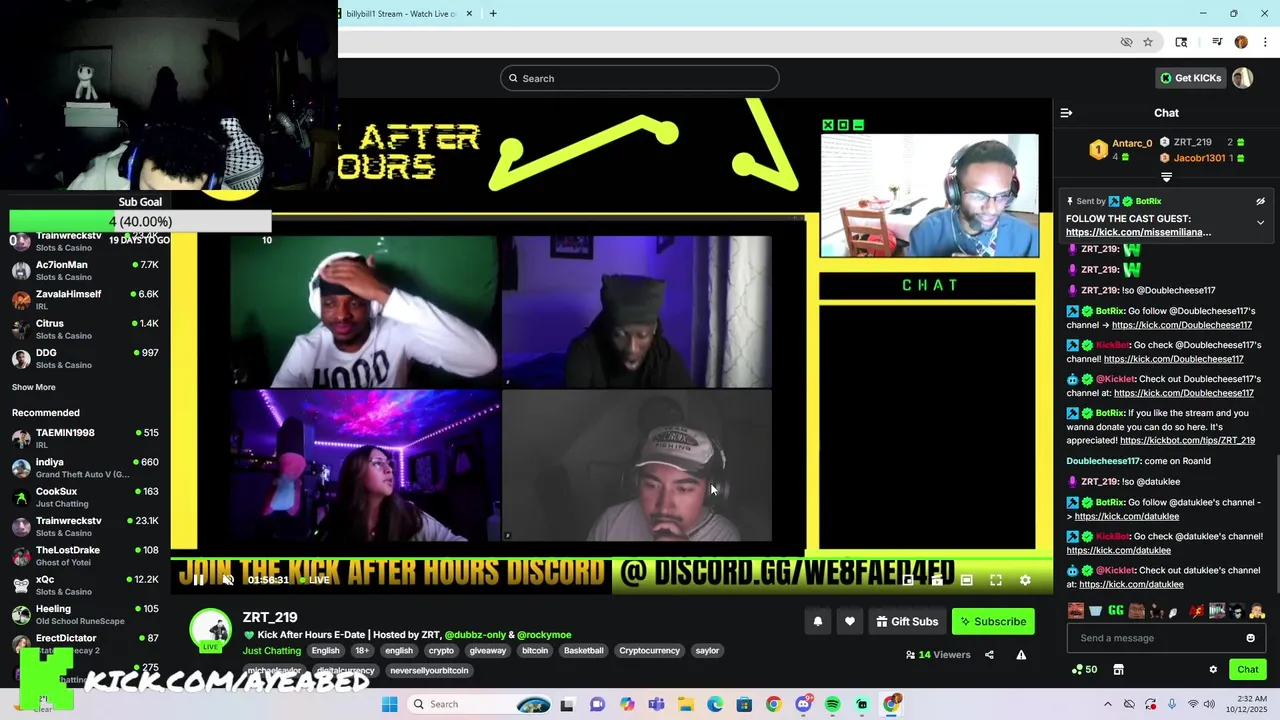Open the @dubbz-only mention link
Screen dimensions: 1280x720
click(475, 635)
